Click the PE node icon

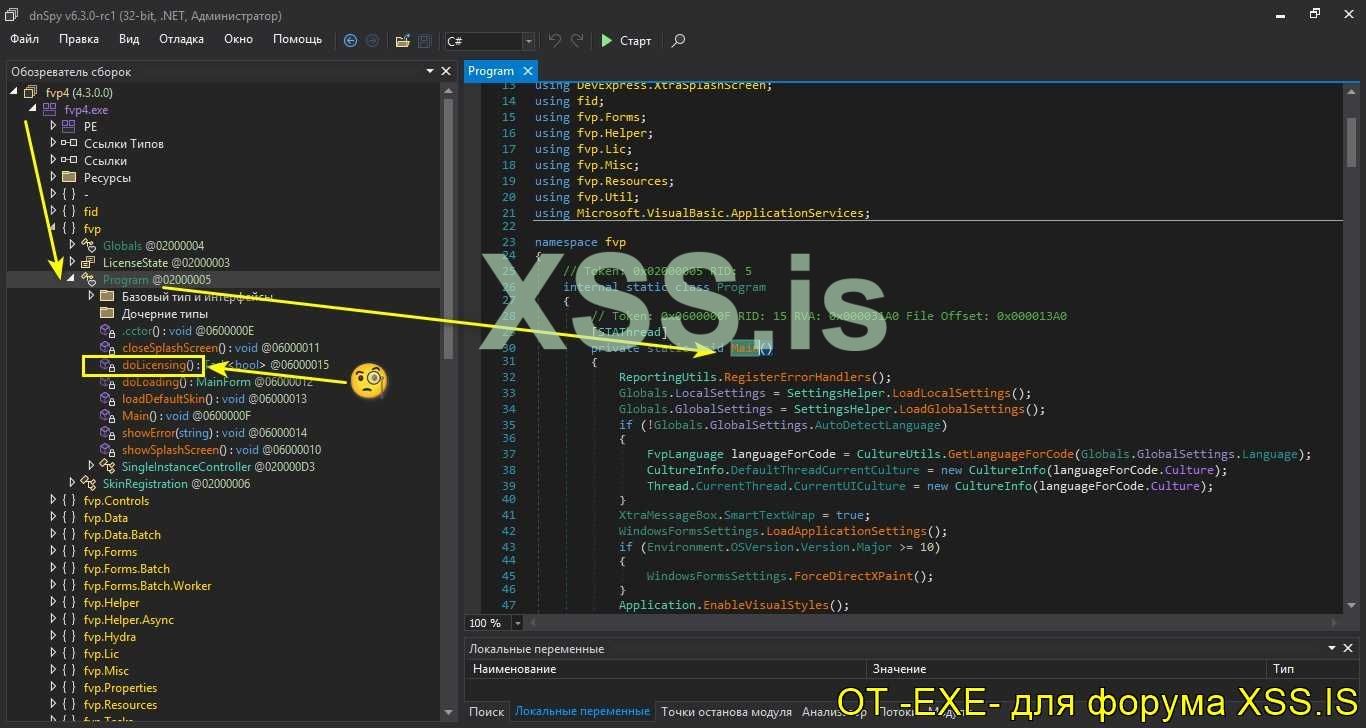pyautogui.click(x=68, y=127)
